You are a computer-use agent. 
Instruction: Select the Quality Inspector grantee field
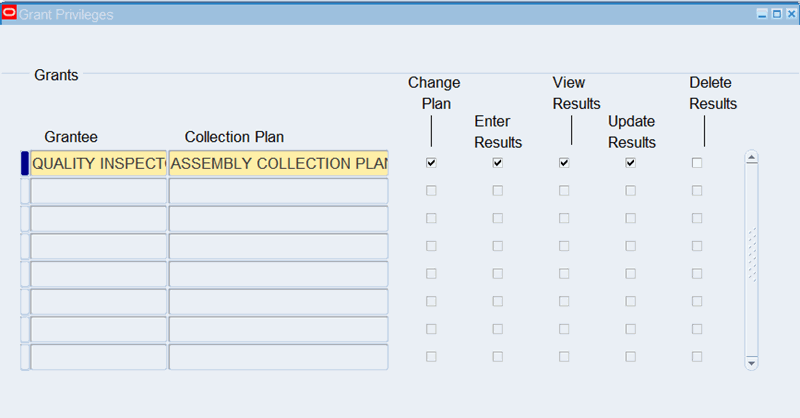(x=98, y=163)
